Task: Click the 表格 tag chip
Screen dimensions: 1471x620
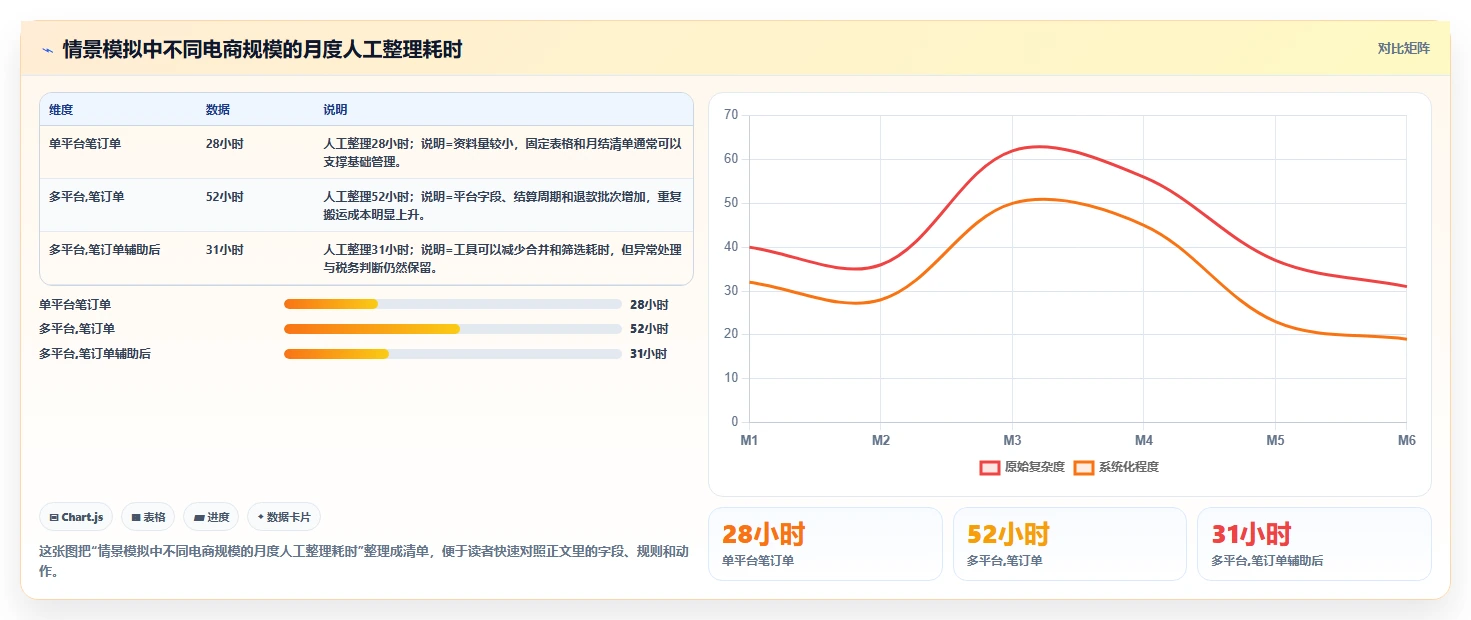Action: (x=148, y=517)
